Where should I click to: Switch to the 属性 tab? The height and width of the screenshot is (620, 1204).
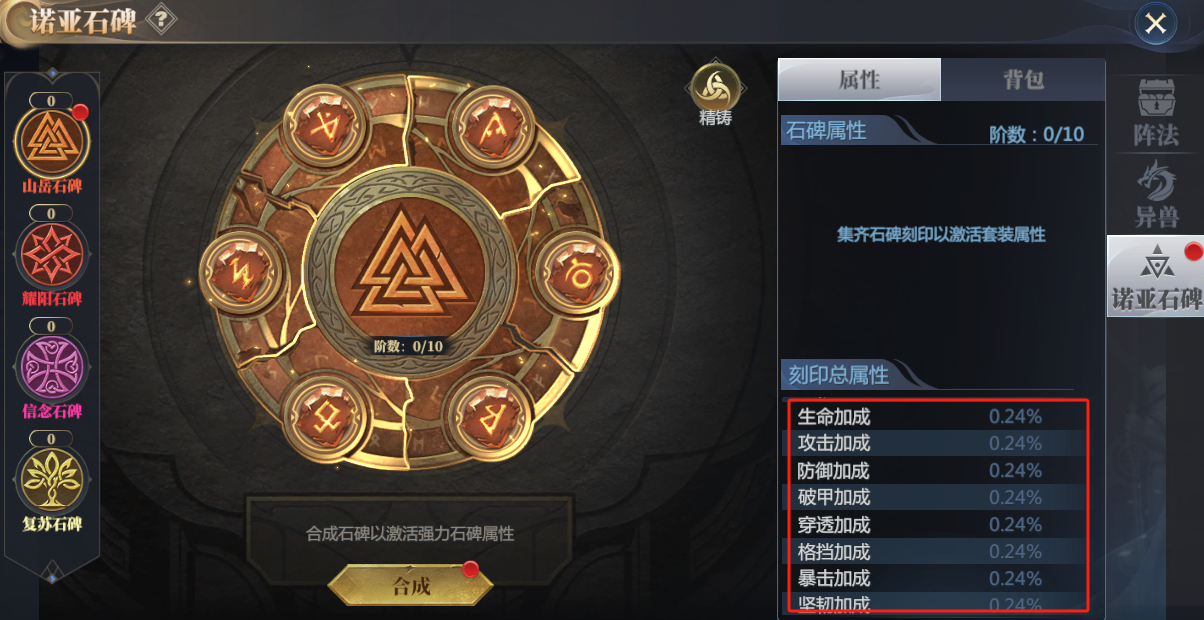click(859, 79)
